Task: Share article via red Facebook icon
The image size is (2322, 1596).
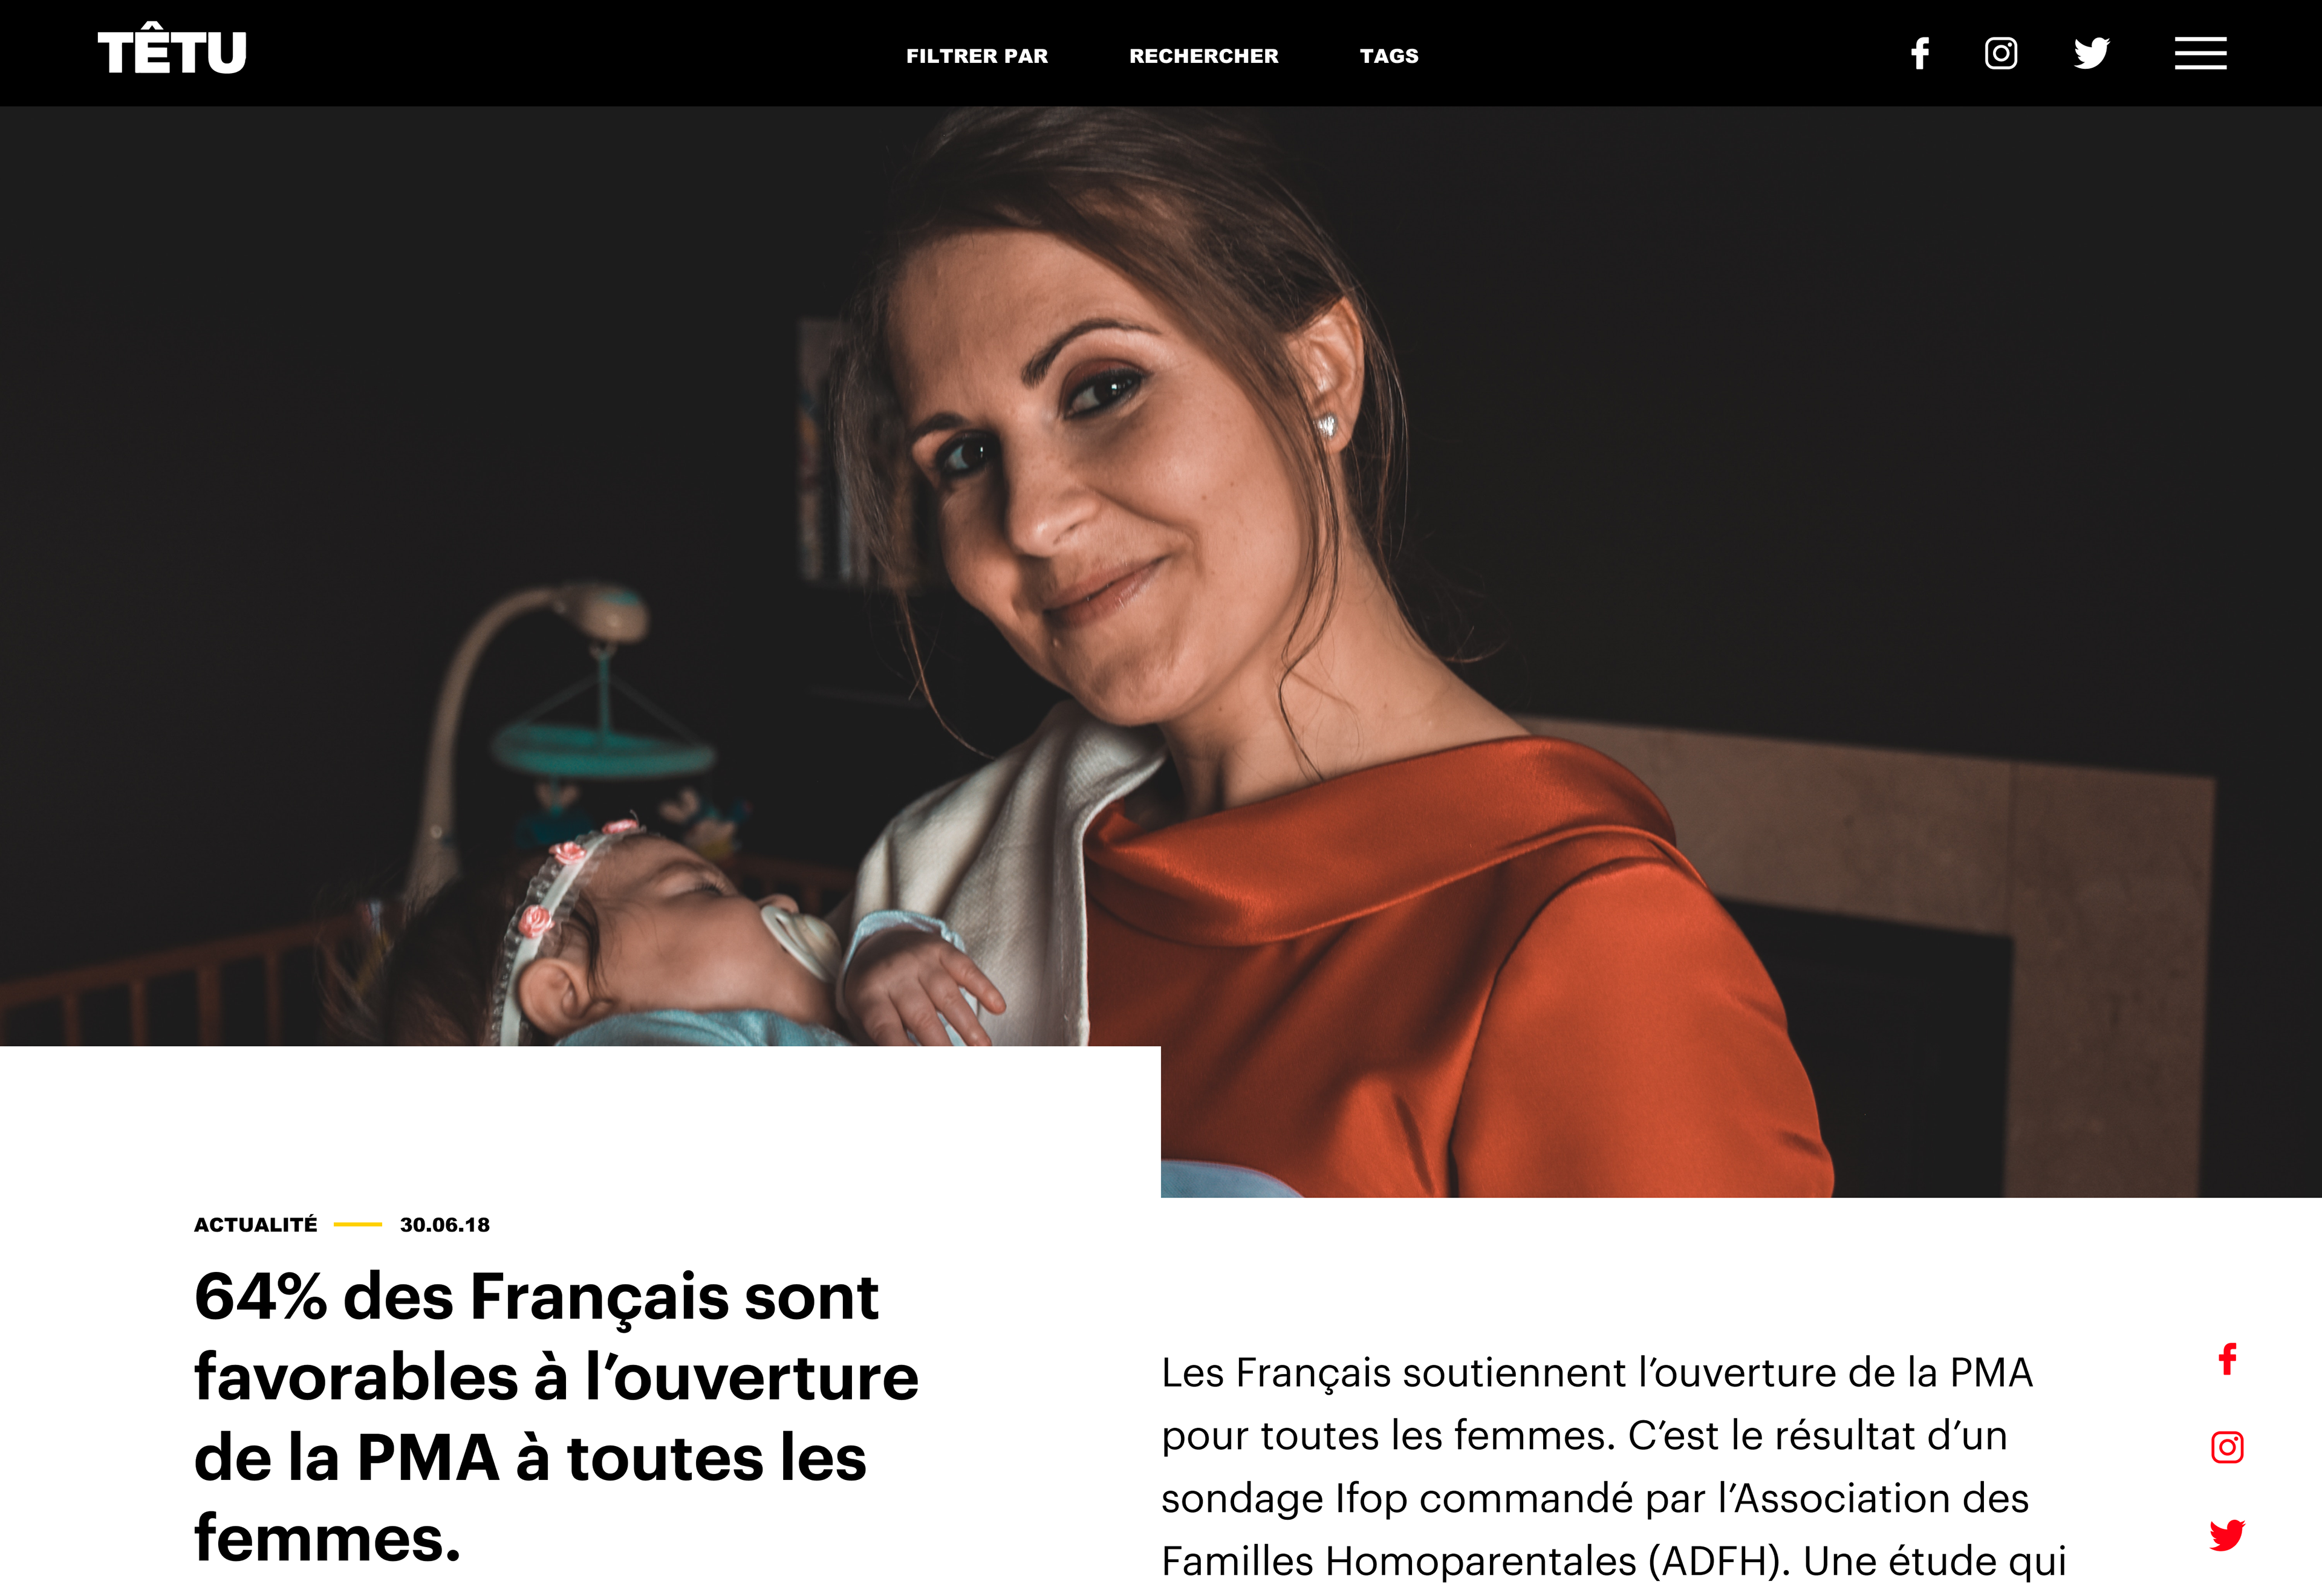Action: click(x=2227, y=1359)
